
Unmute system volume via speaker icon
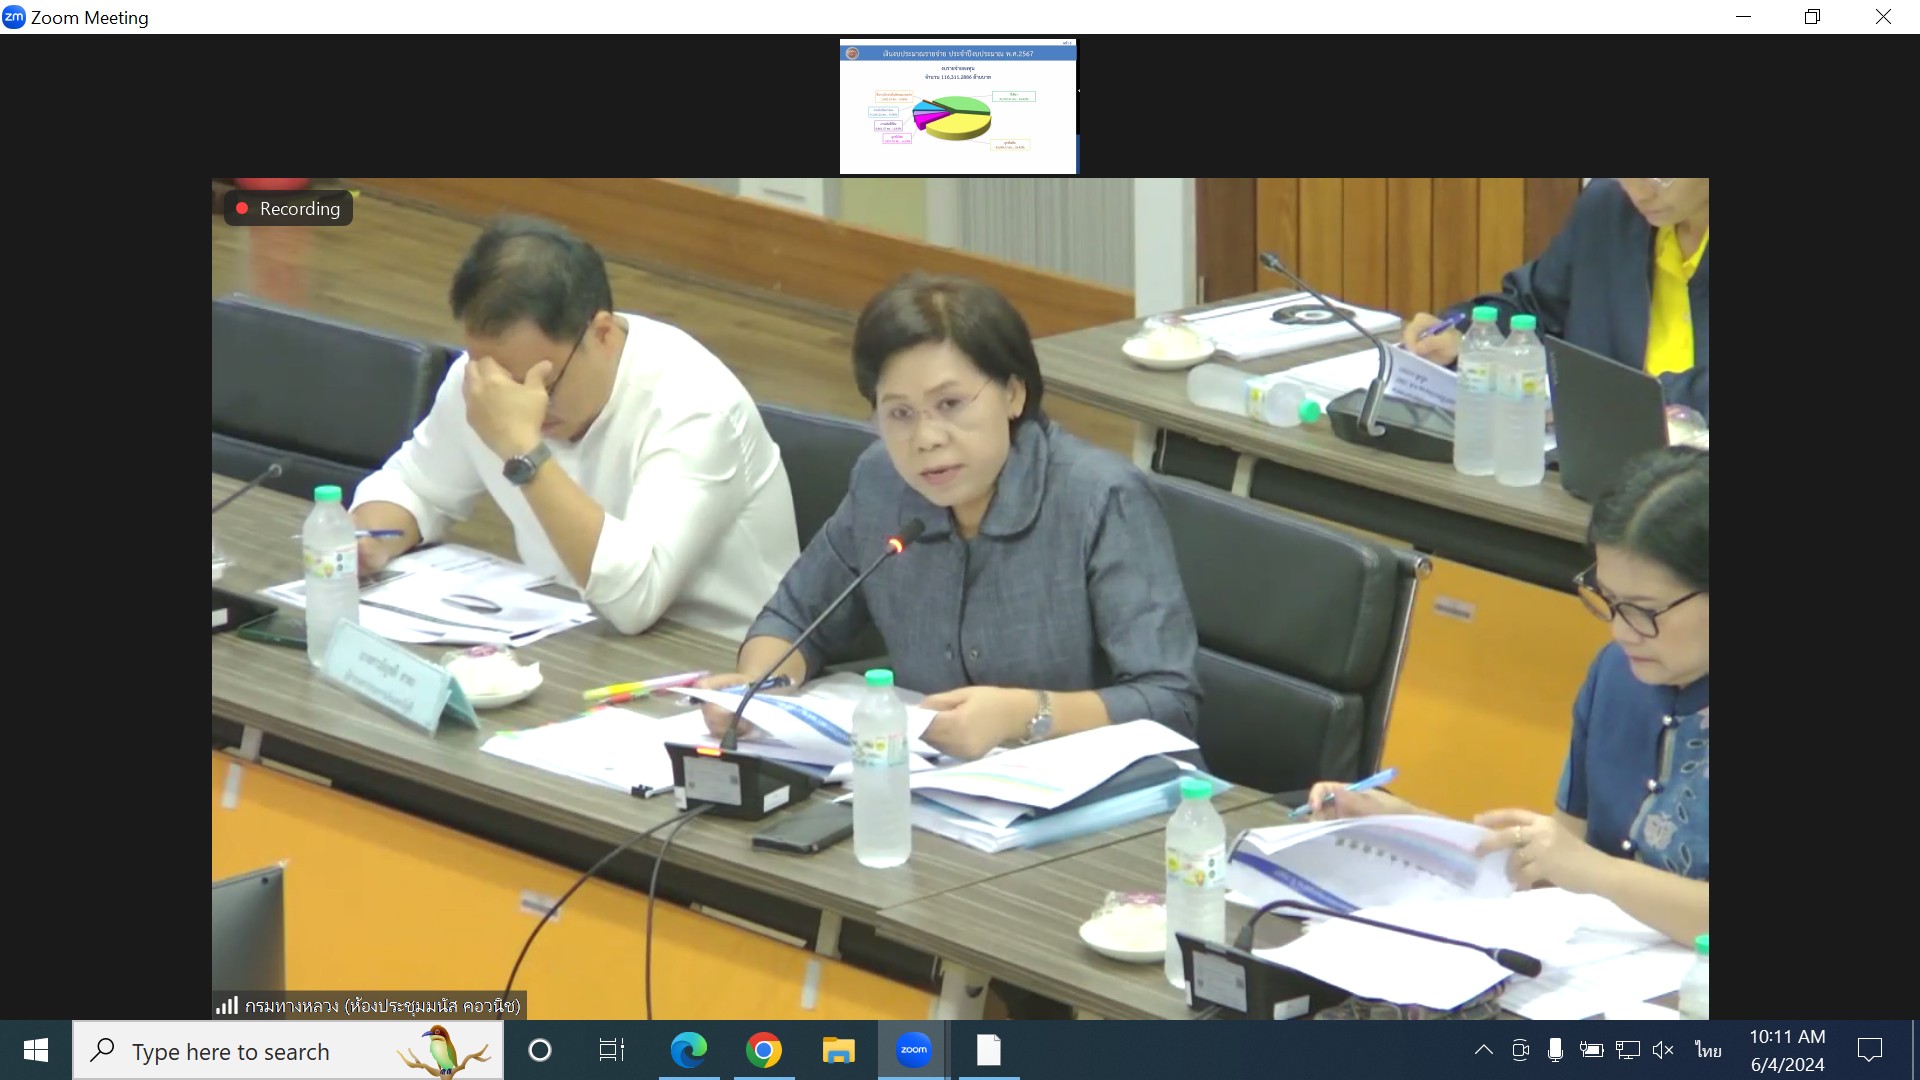coord(1663,1050)
